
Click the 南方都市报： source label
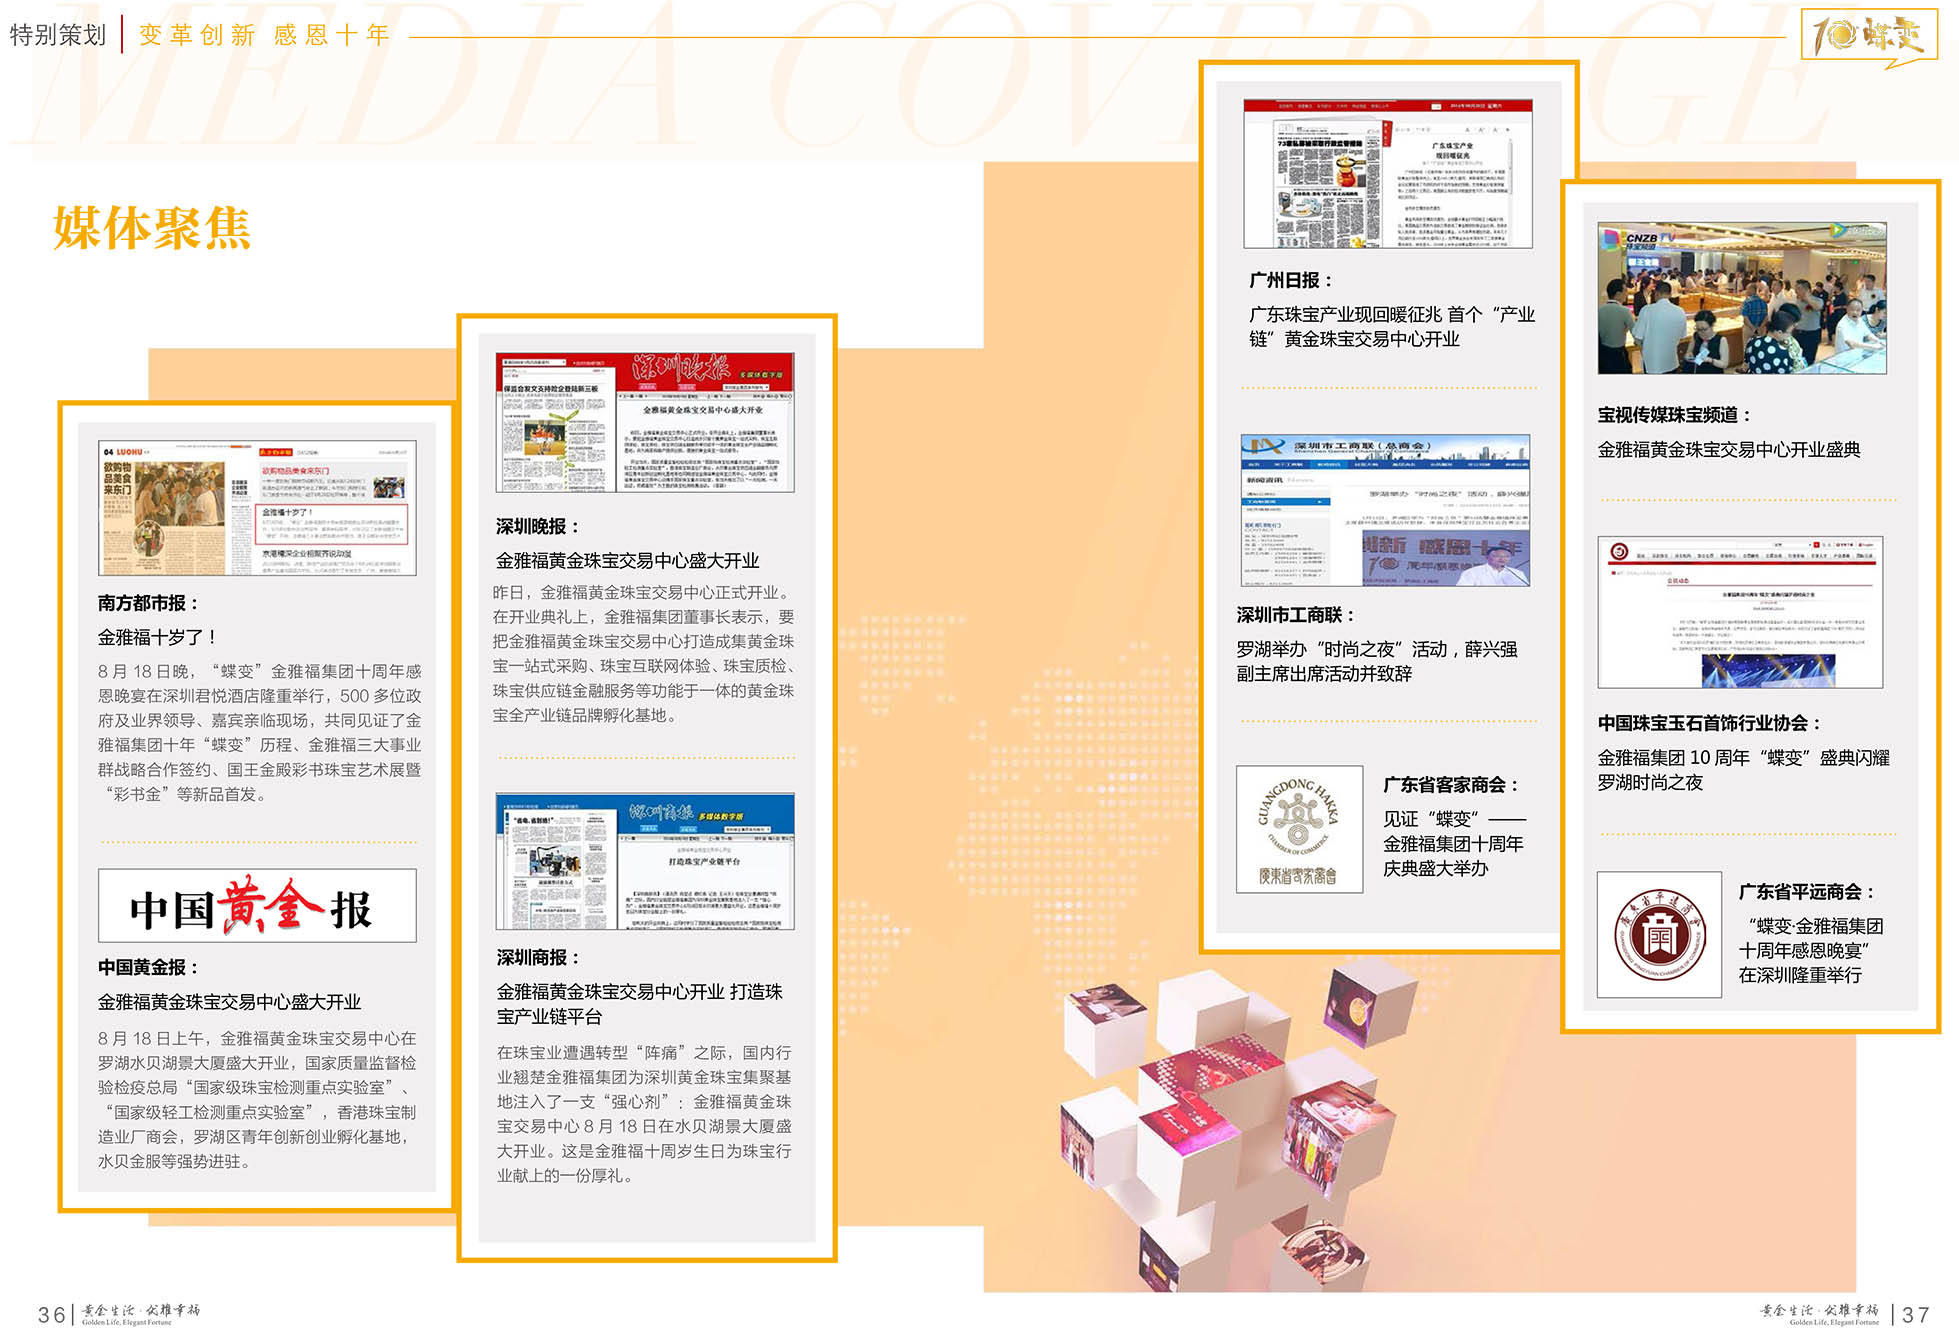tap(149, 603)
